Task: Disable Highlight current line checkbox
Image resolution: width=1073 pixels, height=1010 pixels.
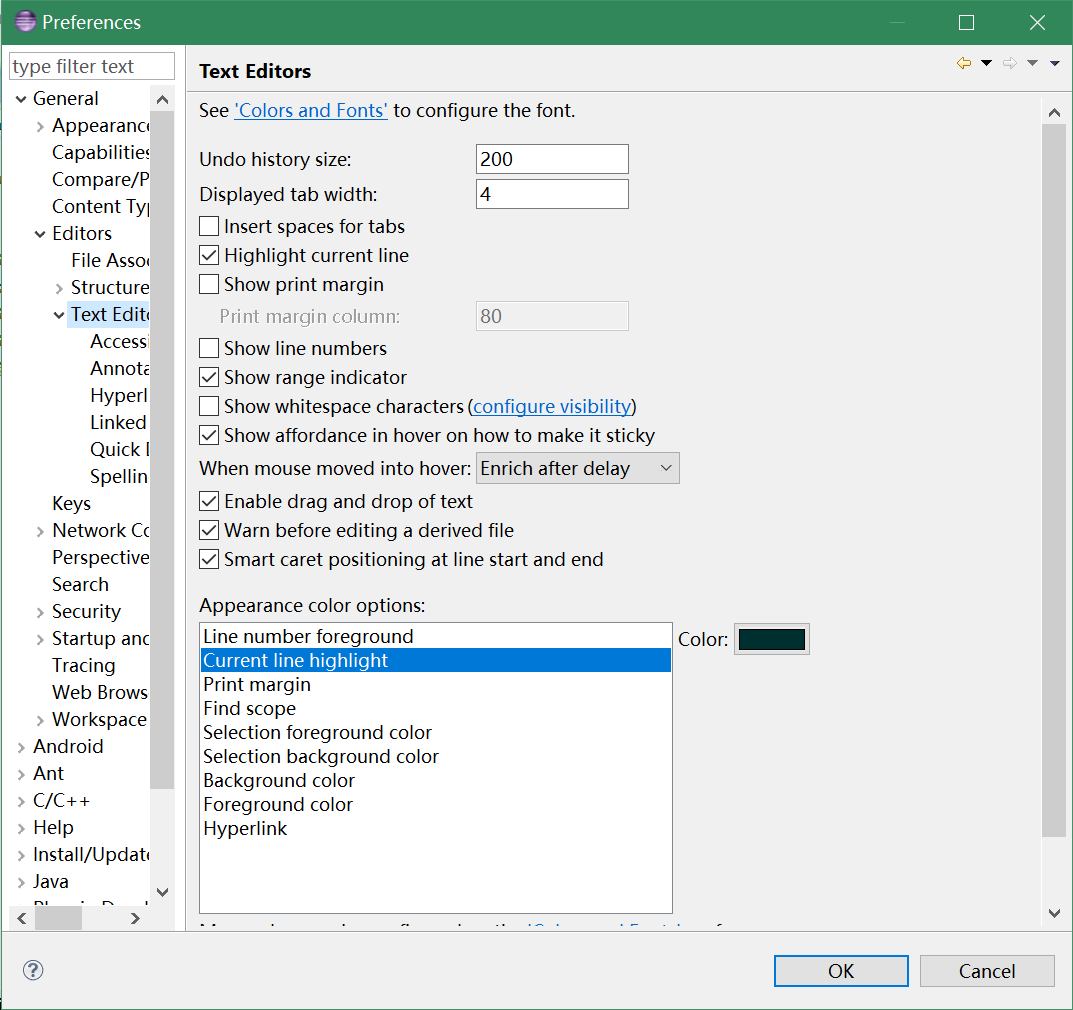Action: (209, 256)
